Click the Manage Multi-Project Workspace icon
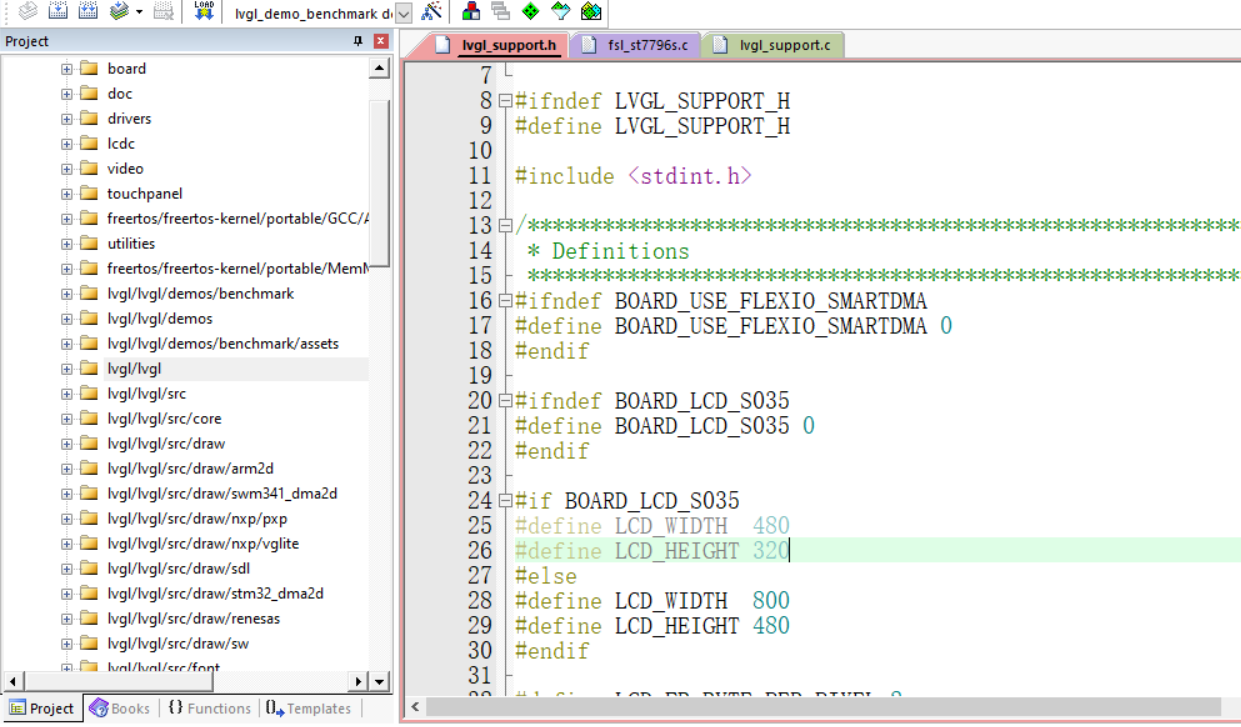The image size is (1241, 727). [500, 11]
